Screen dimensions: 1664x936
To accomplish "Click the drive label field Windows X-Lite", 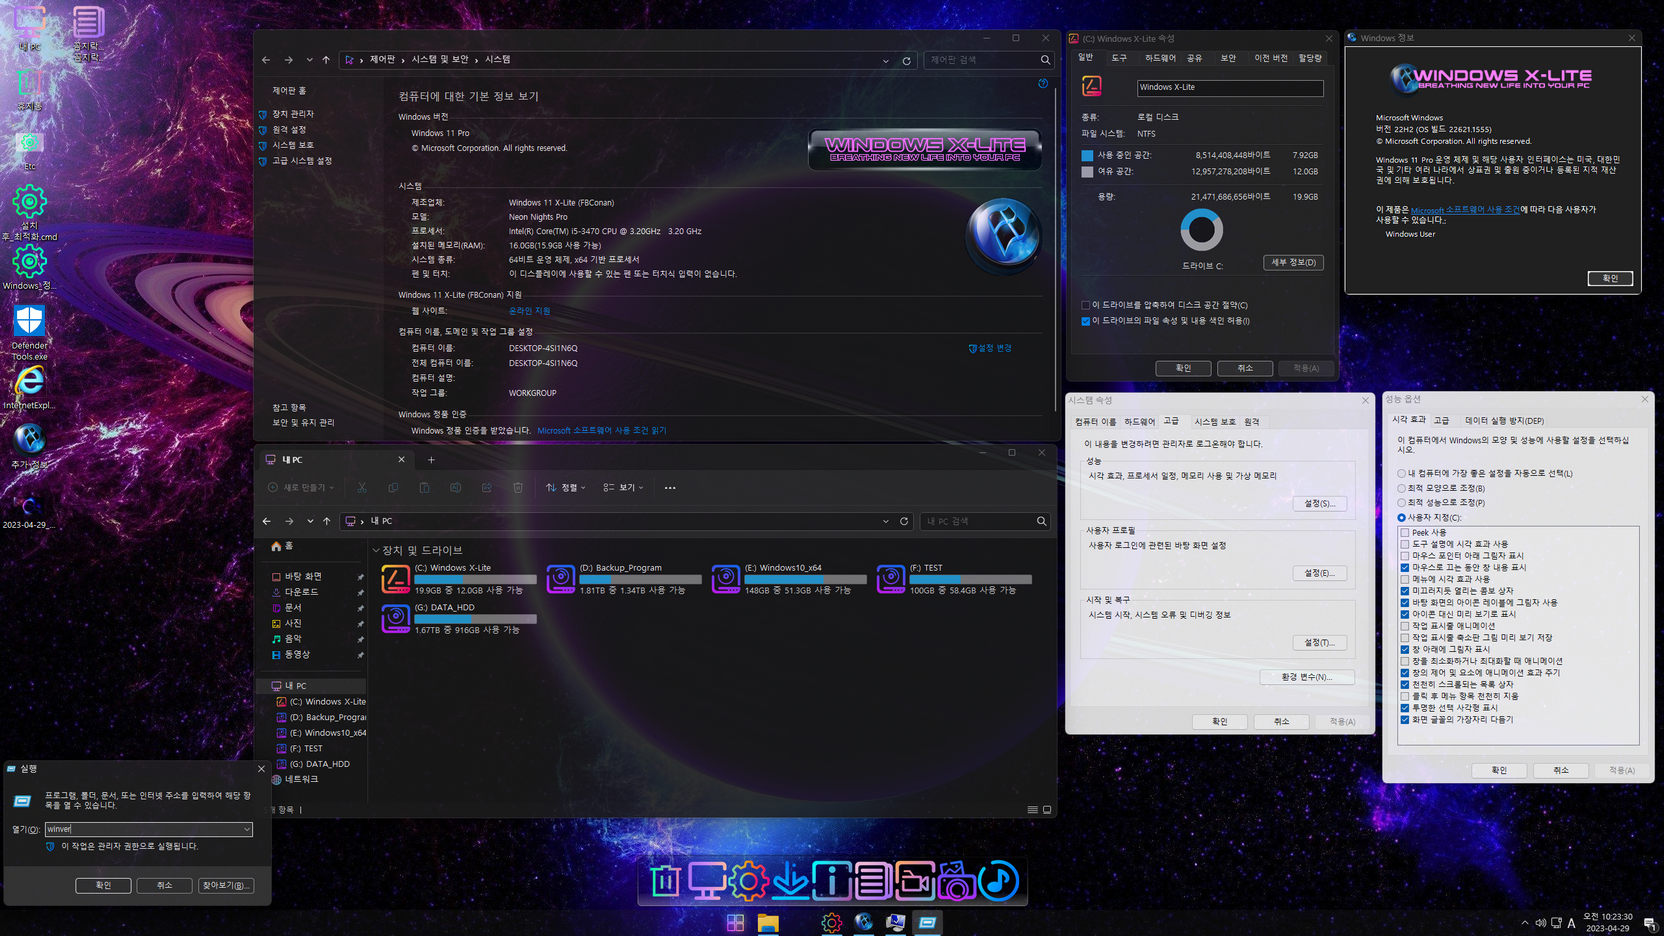I will click(x=1230, y=87).
